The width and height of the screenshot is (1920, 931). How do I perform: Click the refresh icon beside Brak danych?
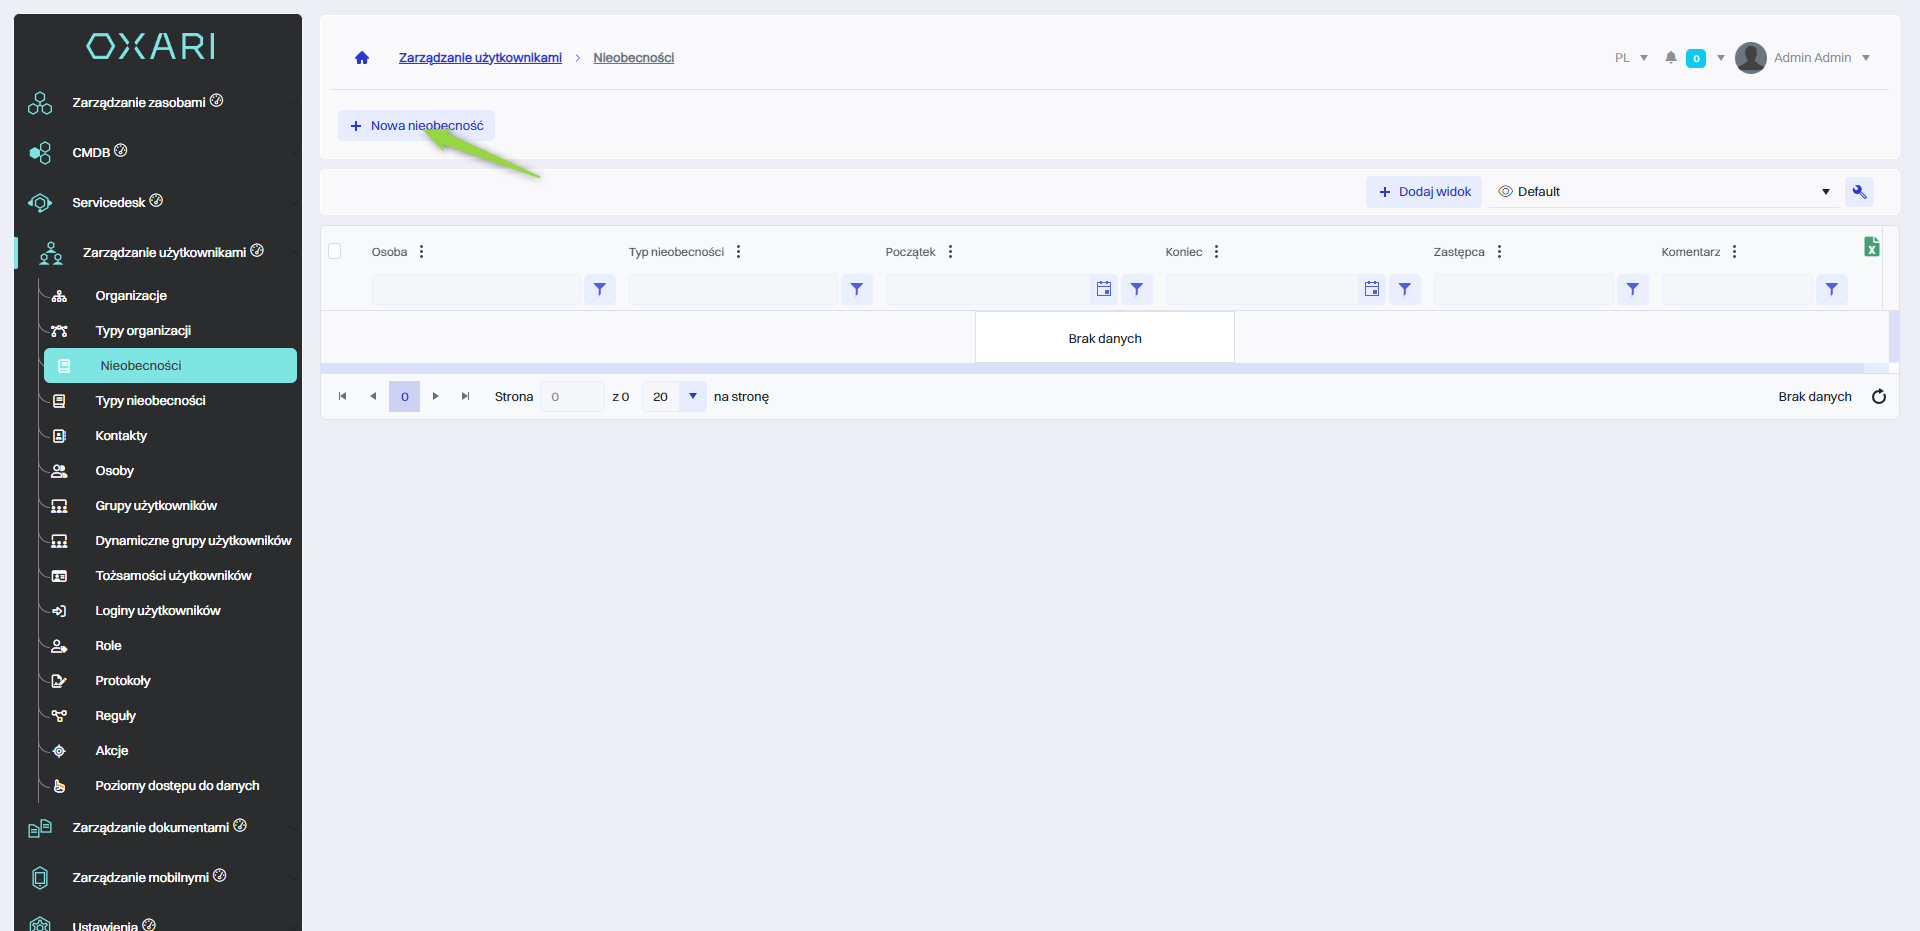[1878, 397]
